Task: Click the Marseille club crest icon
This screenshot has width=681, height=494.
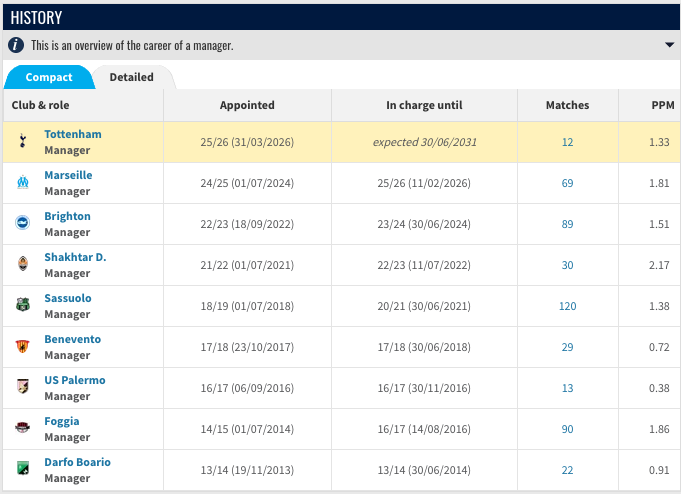Action: pos(23,182)
